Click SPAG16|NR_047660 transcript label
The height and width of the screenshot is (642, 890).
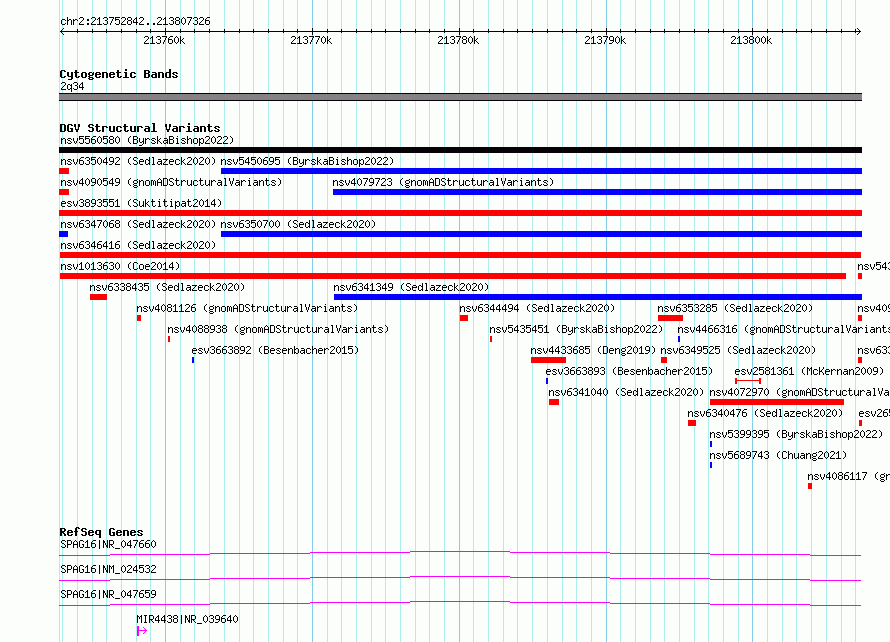pyautogui.click(x=108, y=544)
